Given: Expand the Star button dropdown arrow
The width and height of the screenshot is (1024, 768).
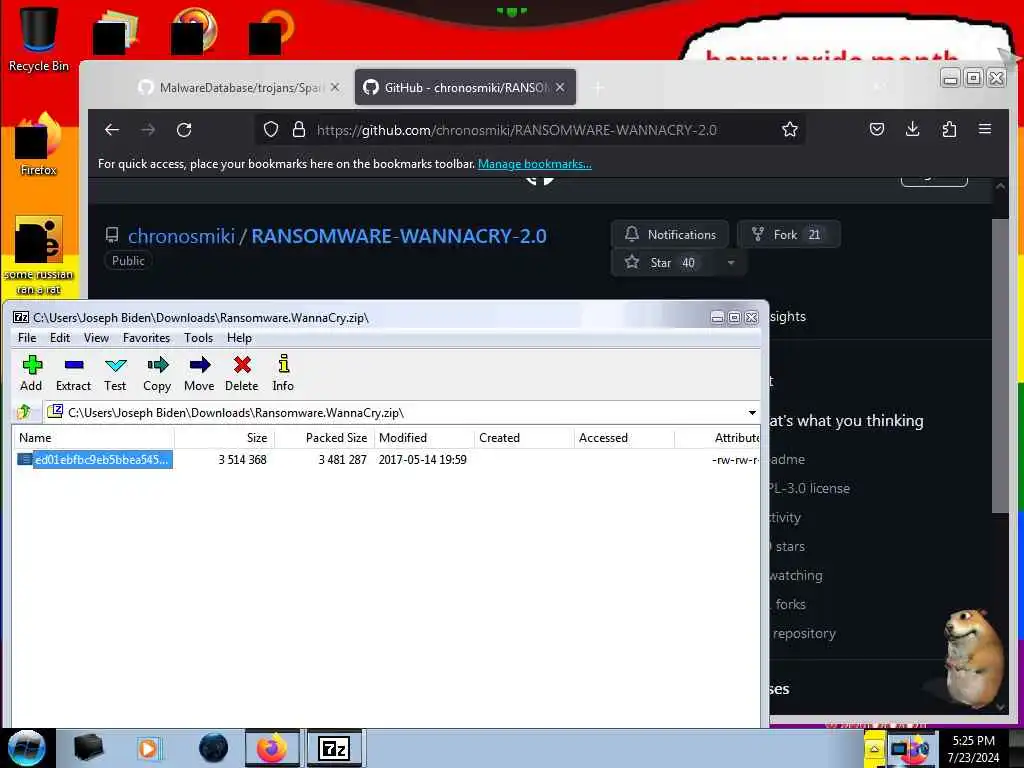Looking at the screenshot, I should (x=731, y=263).
